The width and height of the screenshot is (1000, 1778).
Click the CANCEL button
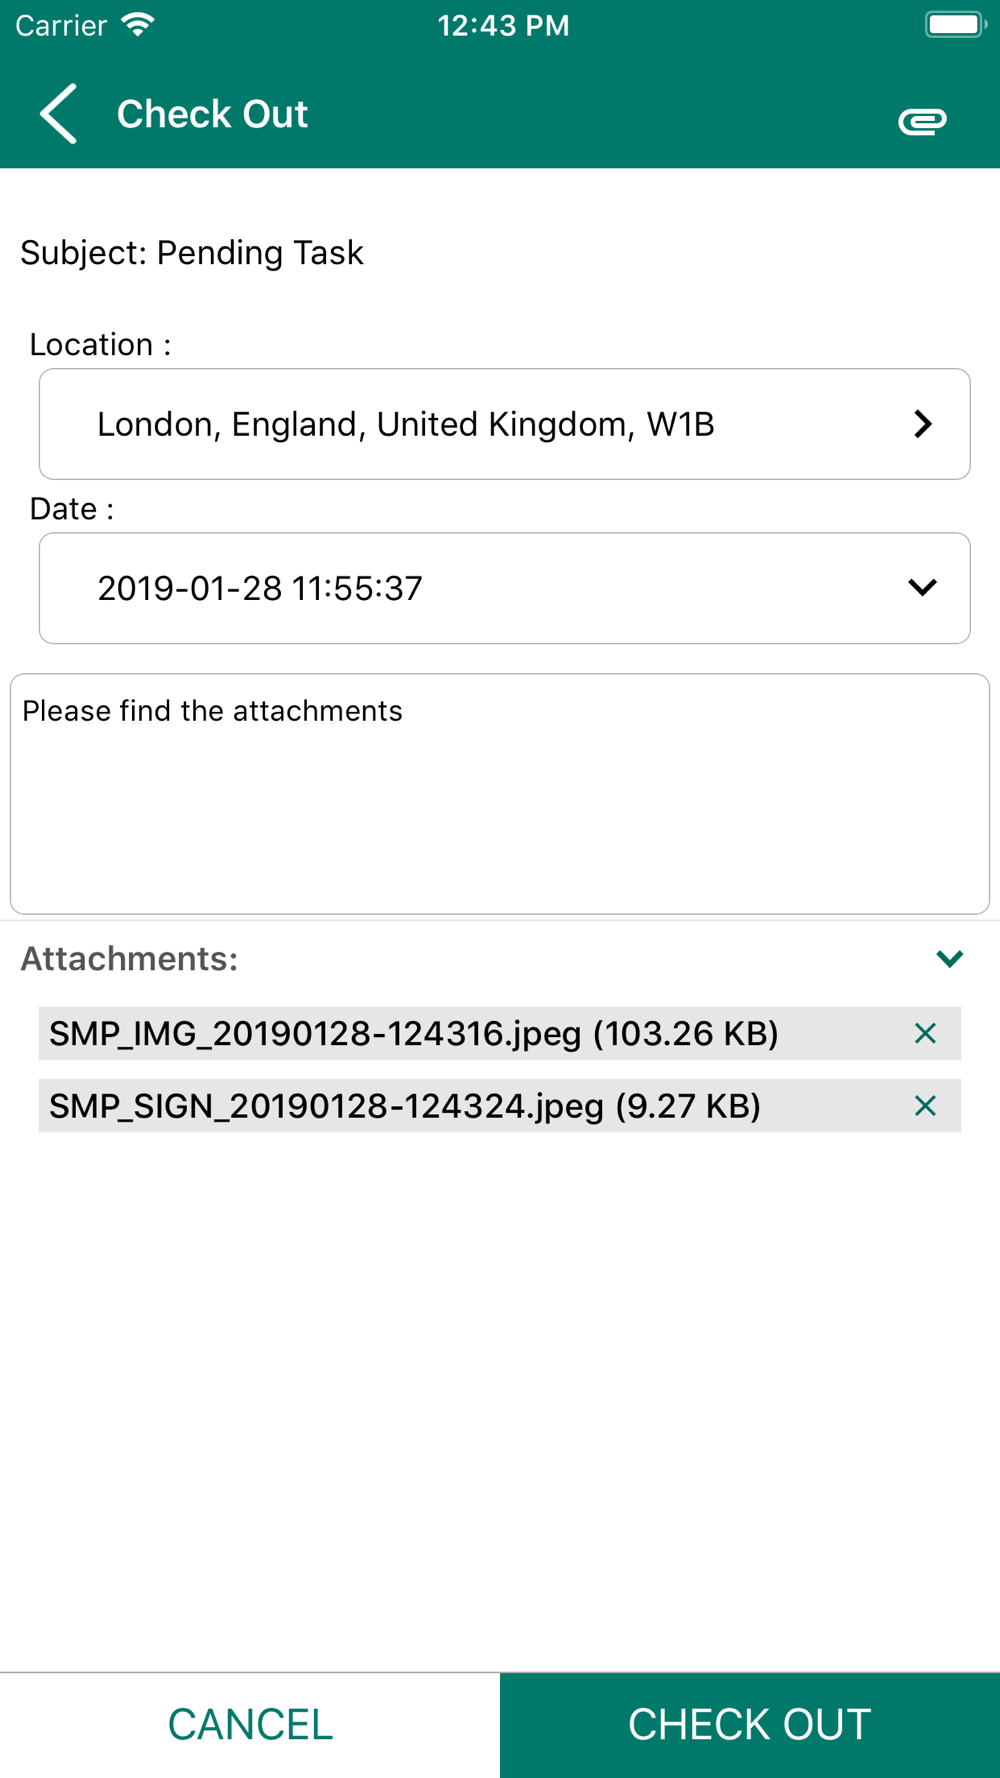[x=250, y=1725]
